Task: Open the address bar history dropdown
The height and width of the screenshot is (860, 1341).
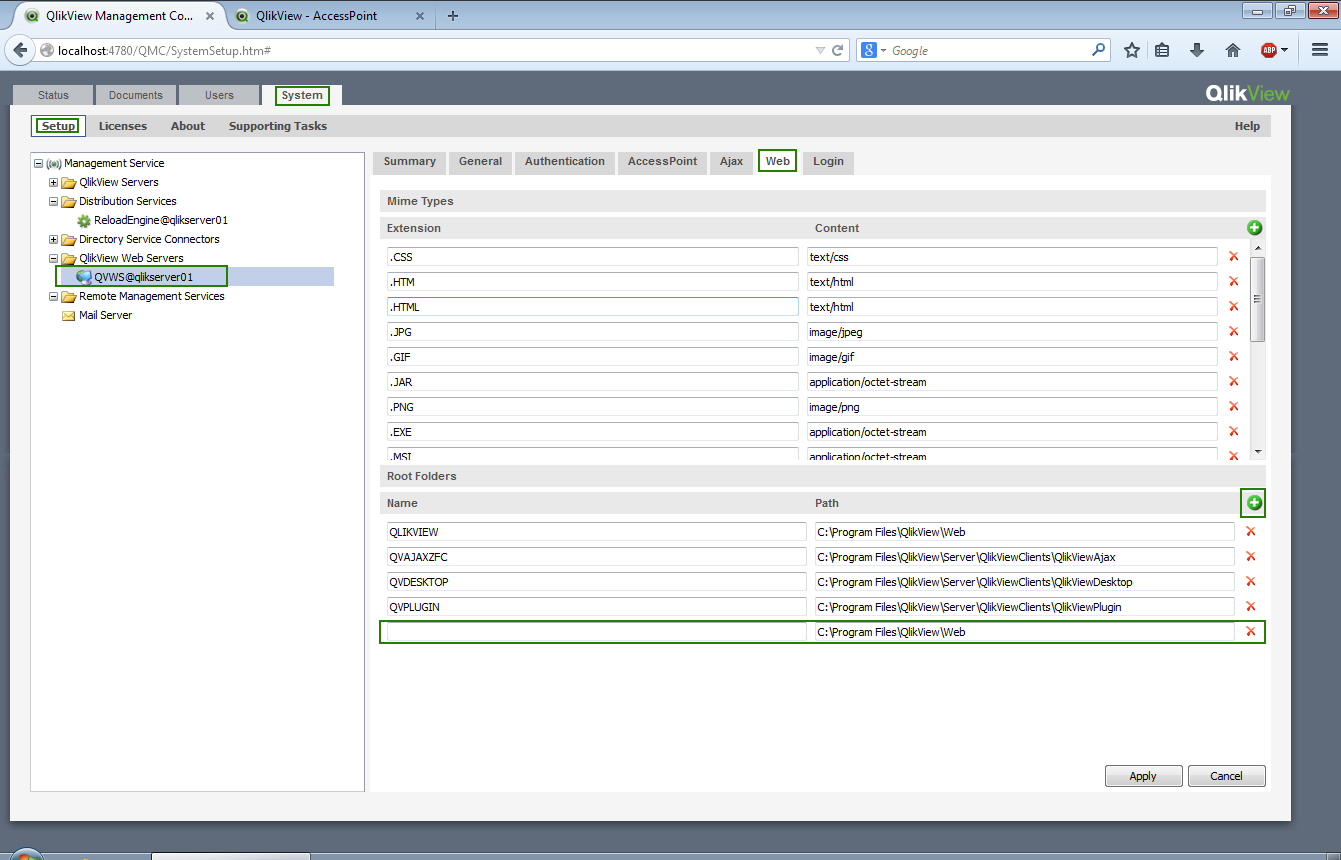Action: pyautogui.click(x=820, y=50)
